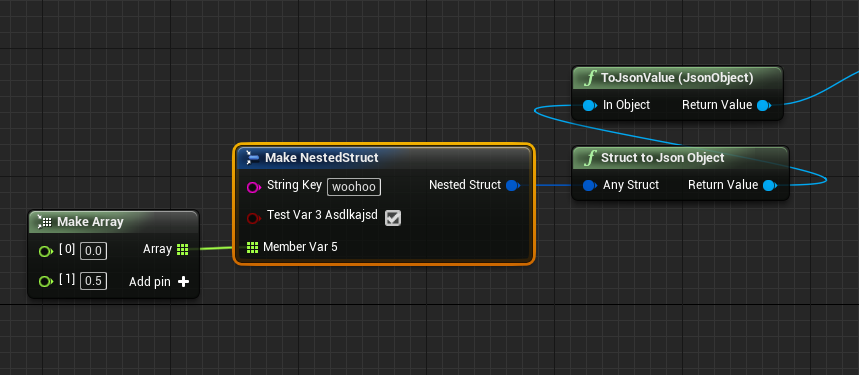Click the In Object input pin

tap(589, 105)
